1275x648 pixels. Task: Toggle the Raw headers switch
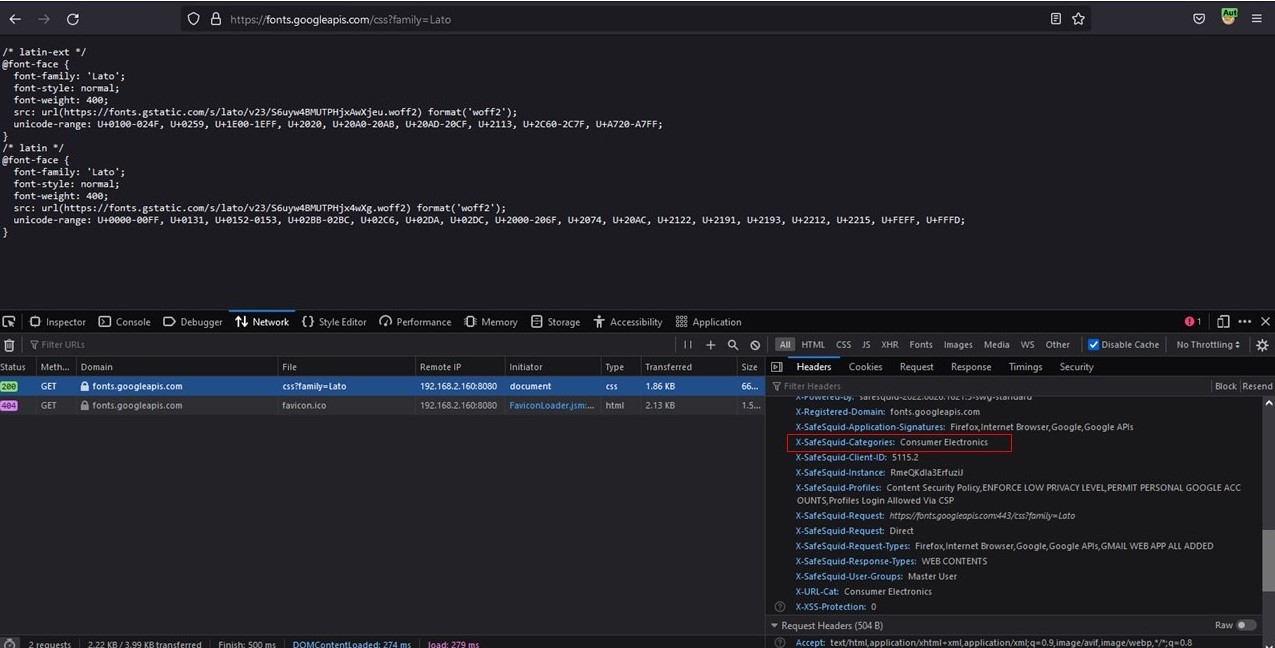point(1246,625)
